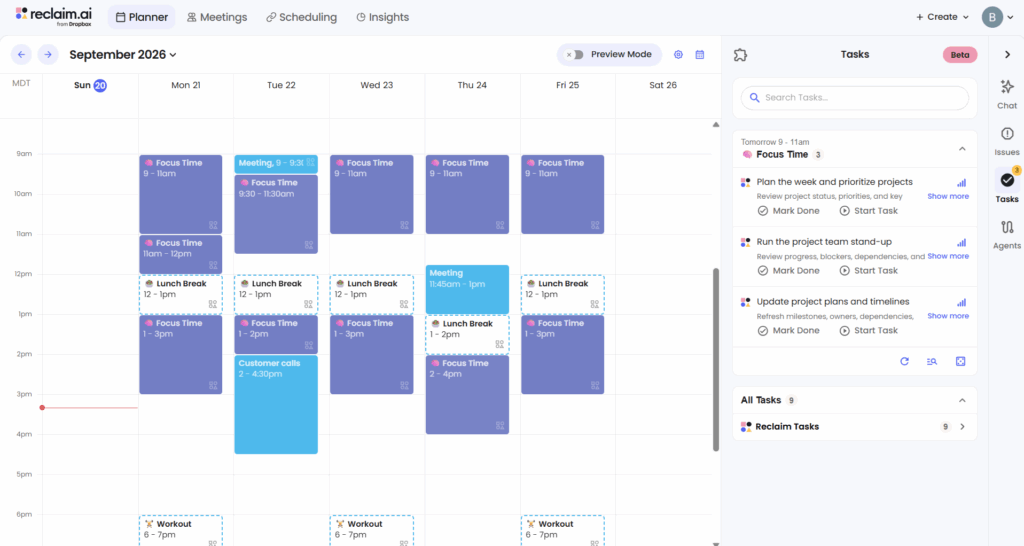The width and height of the screenshot is (1024, 546).
Task: Open user avatar B menu
Action: (992, 17)
